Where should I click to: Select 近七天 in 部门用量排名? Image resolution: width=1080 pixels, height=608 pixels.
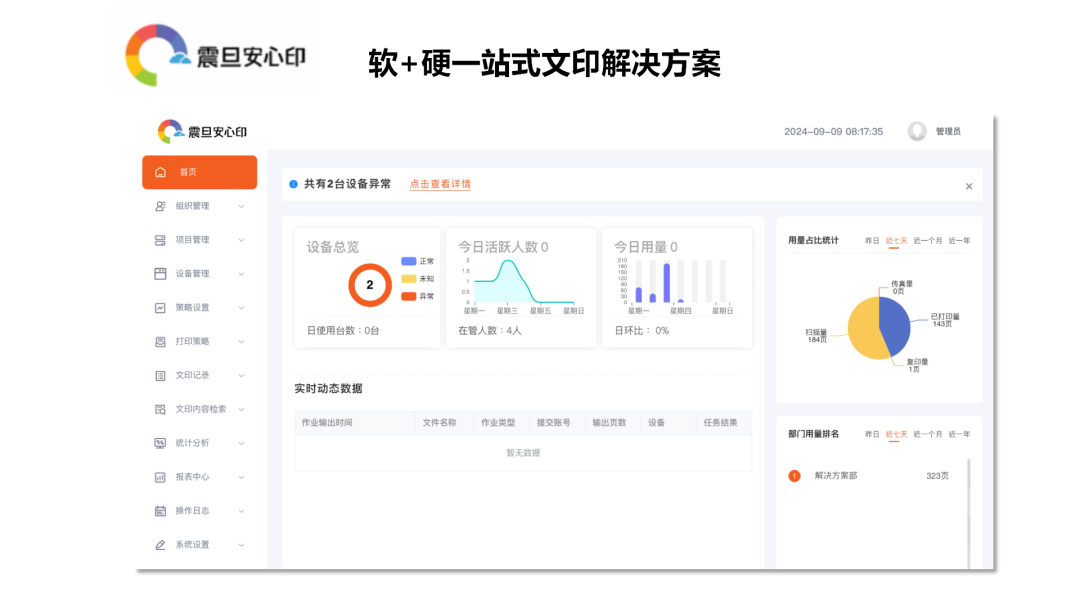pyautogui.click(x=896, y=434)
